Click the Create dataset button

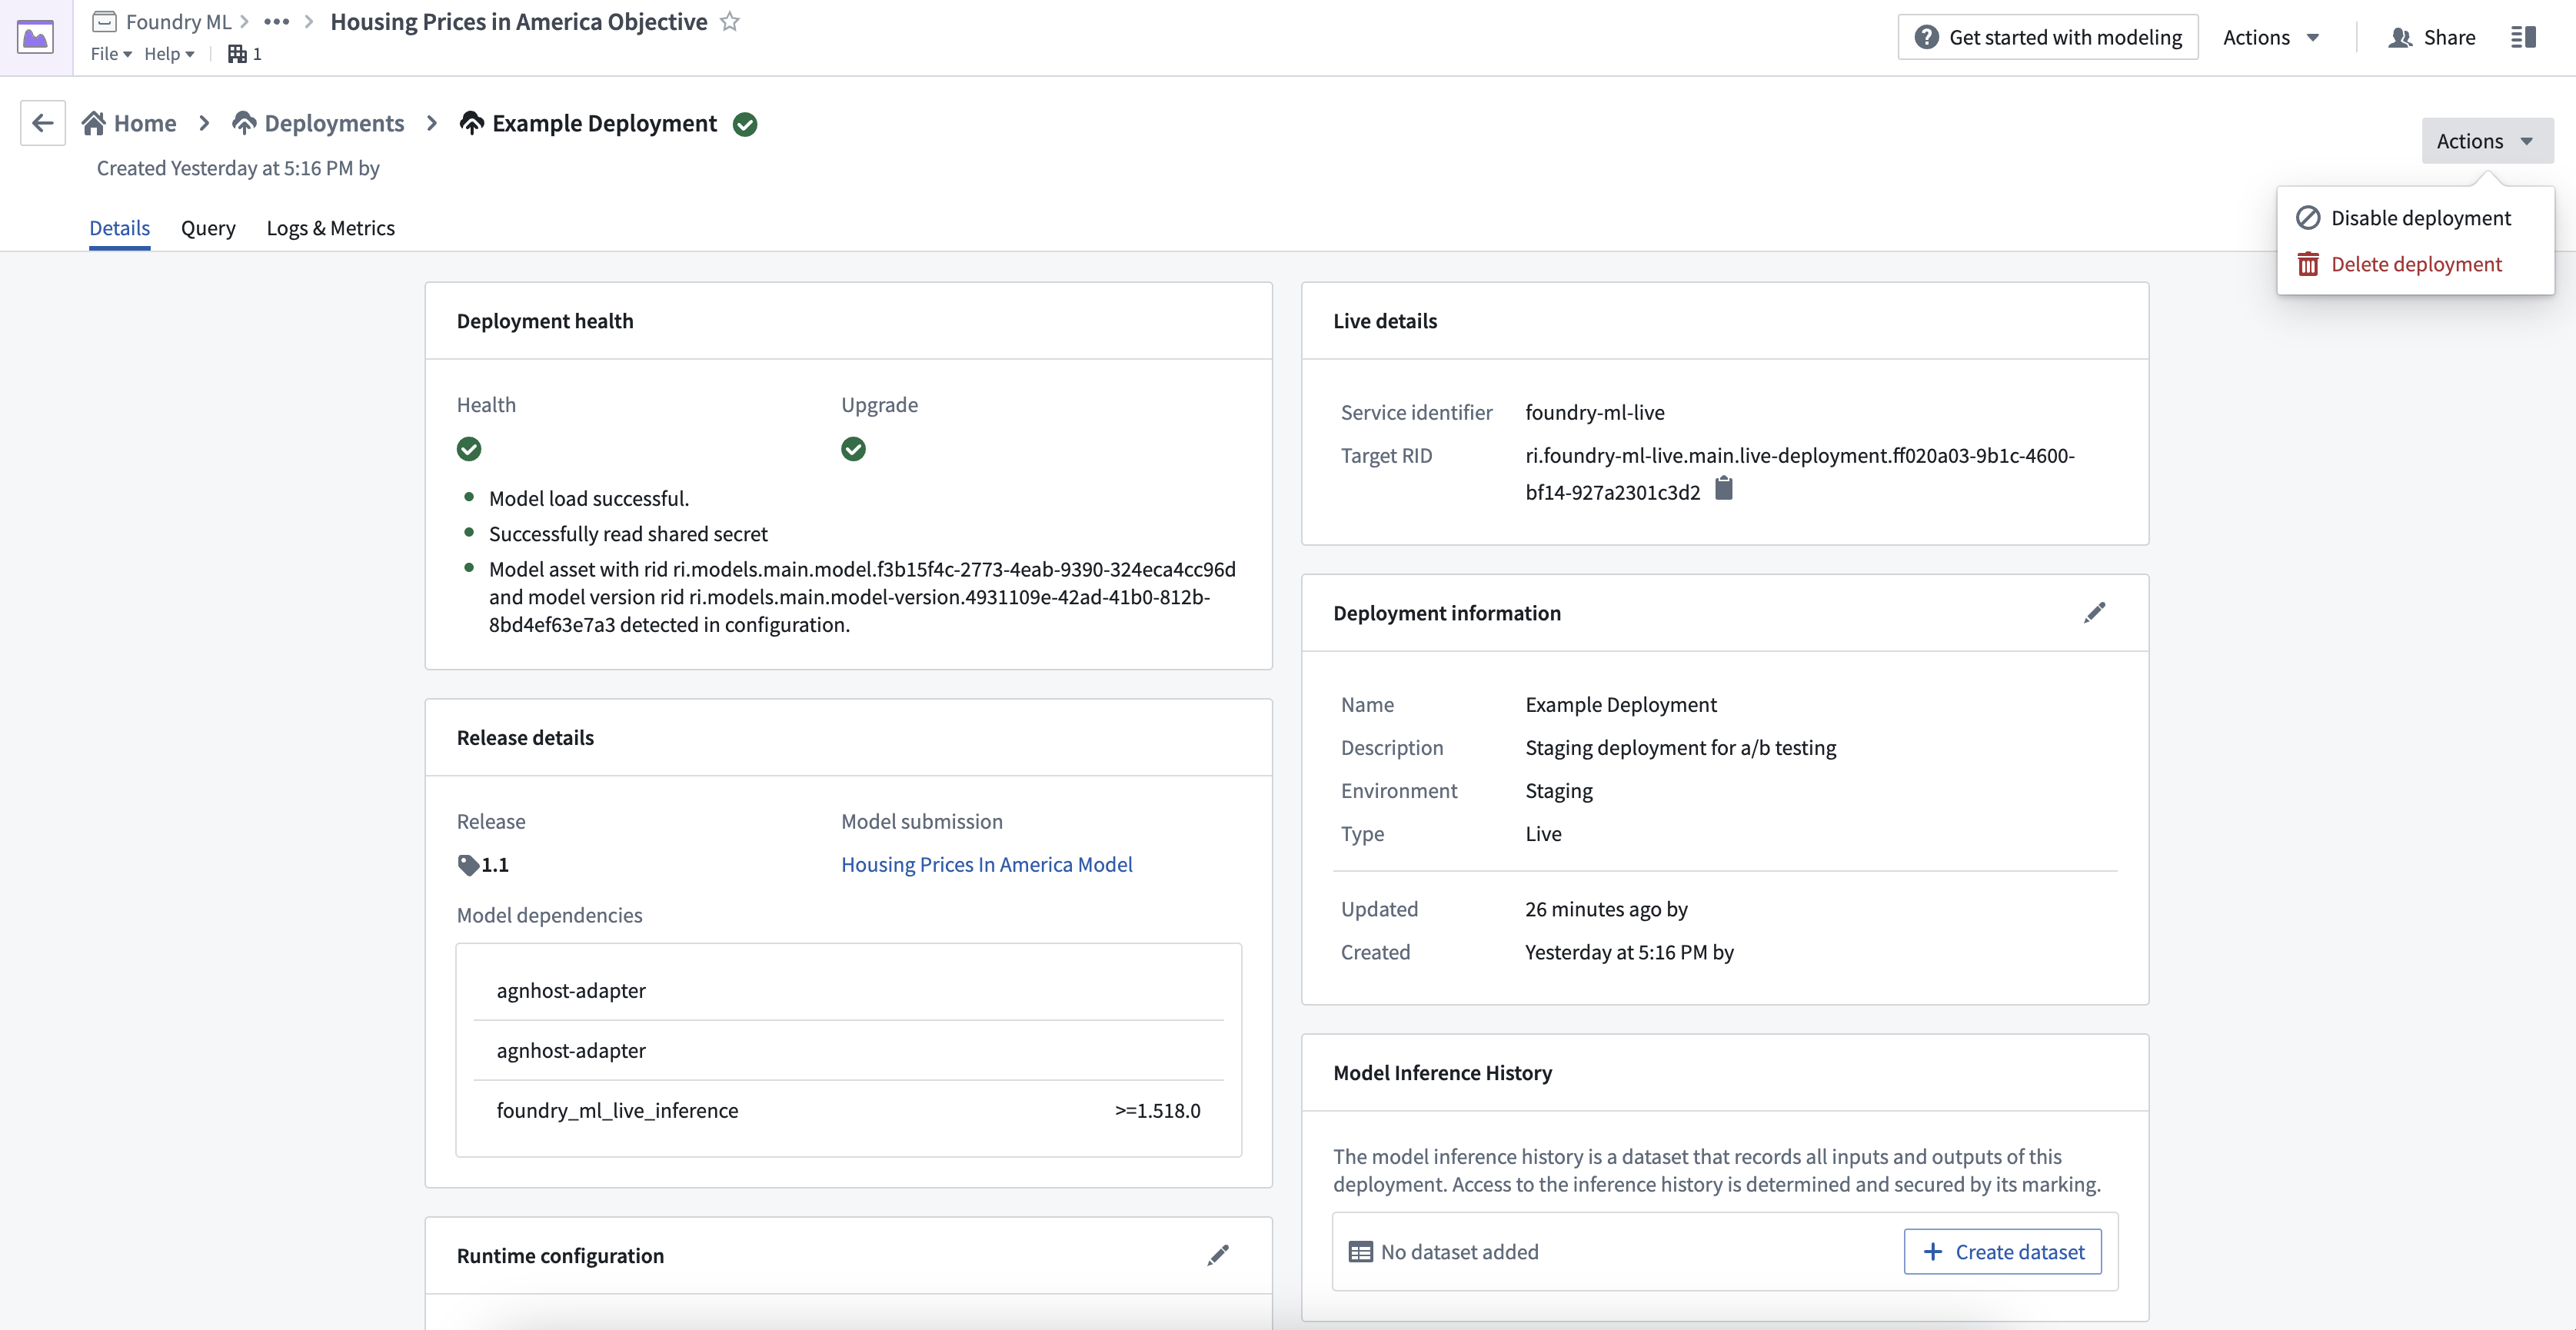click(x=2002, y=1252)
